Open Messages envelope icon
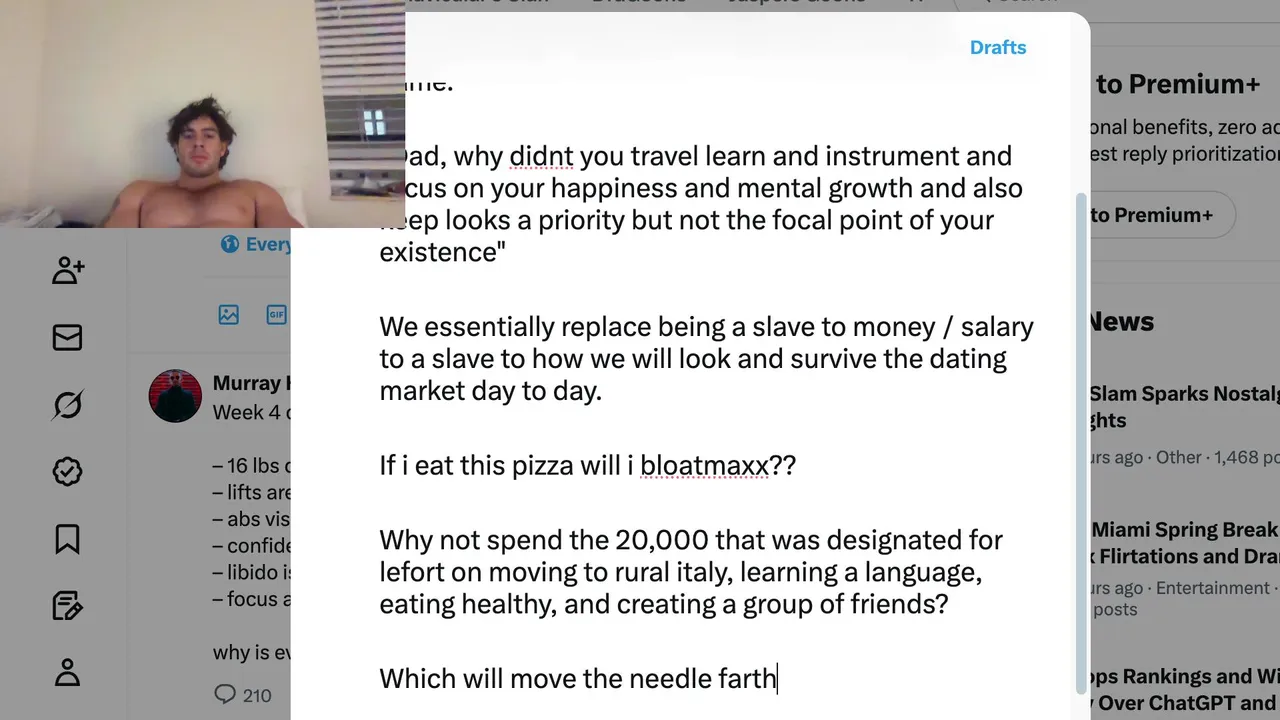 [x=68, y=338]
